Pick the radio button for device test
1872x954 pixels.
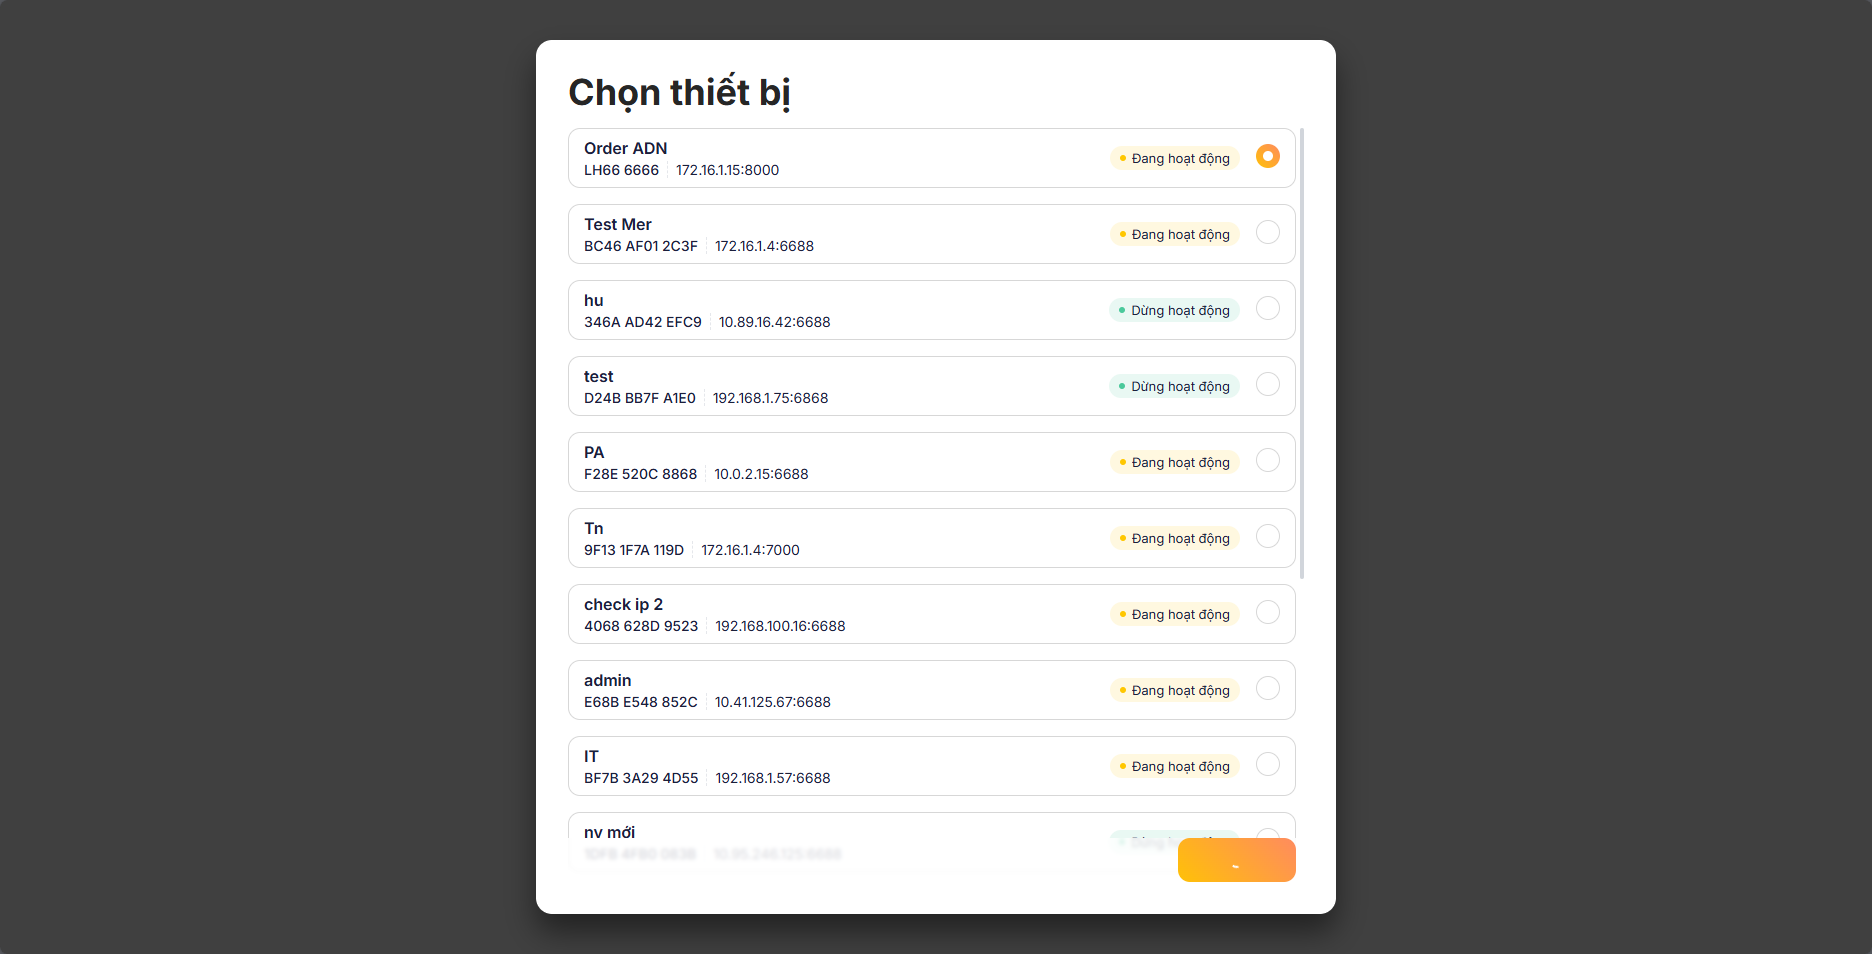1267,384
